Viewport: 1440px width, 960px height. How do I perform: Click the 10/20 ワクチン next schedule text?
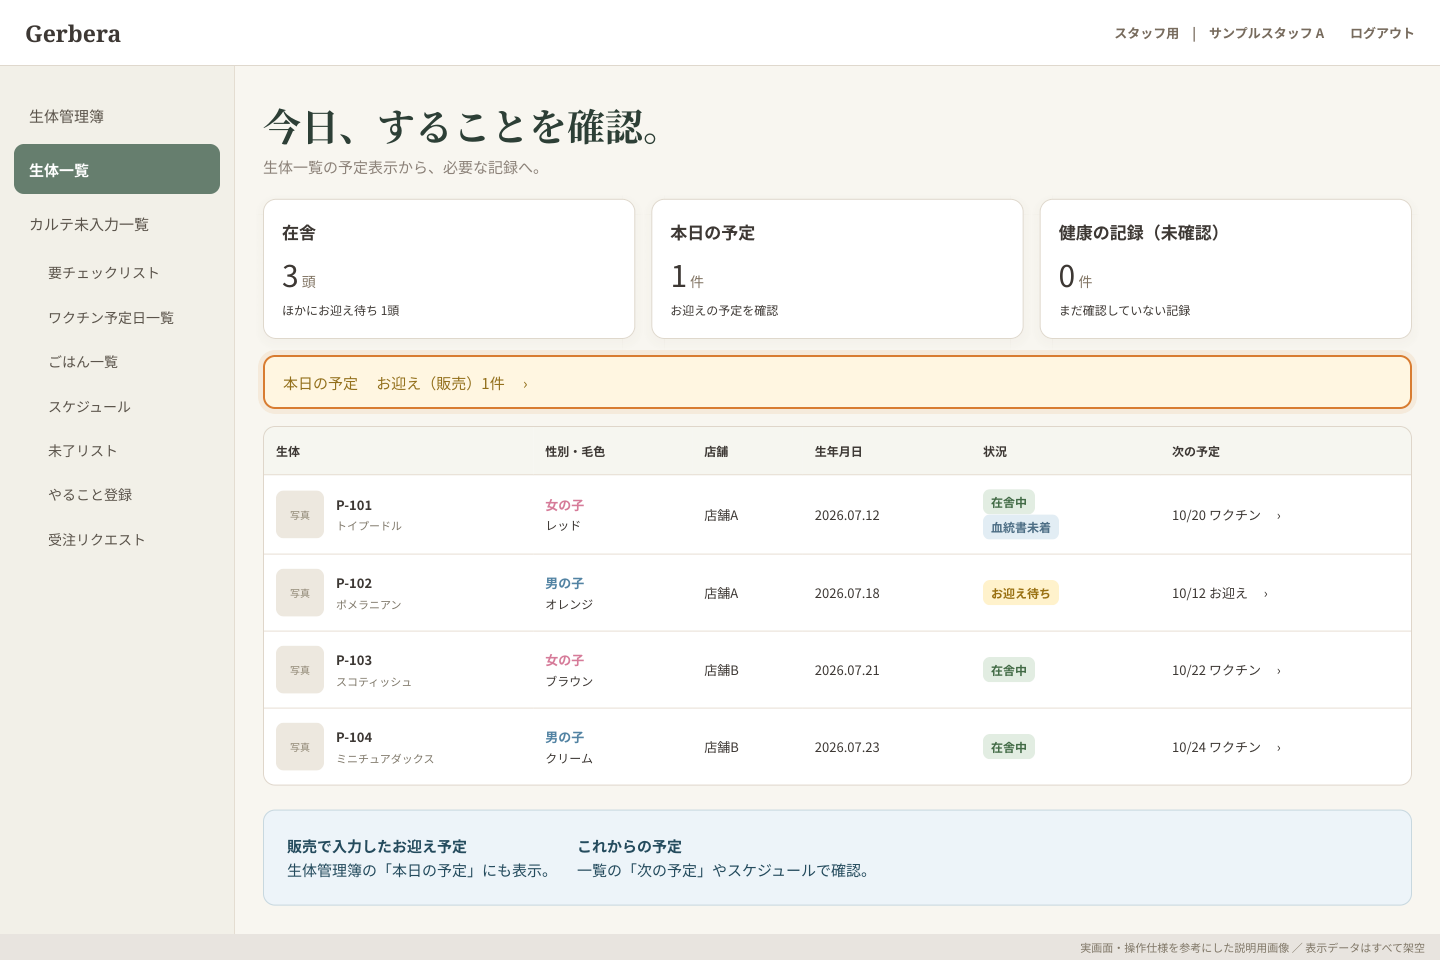(x=1216, y=515)
